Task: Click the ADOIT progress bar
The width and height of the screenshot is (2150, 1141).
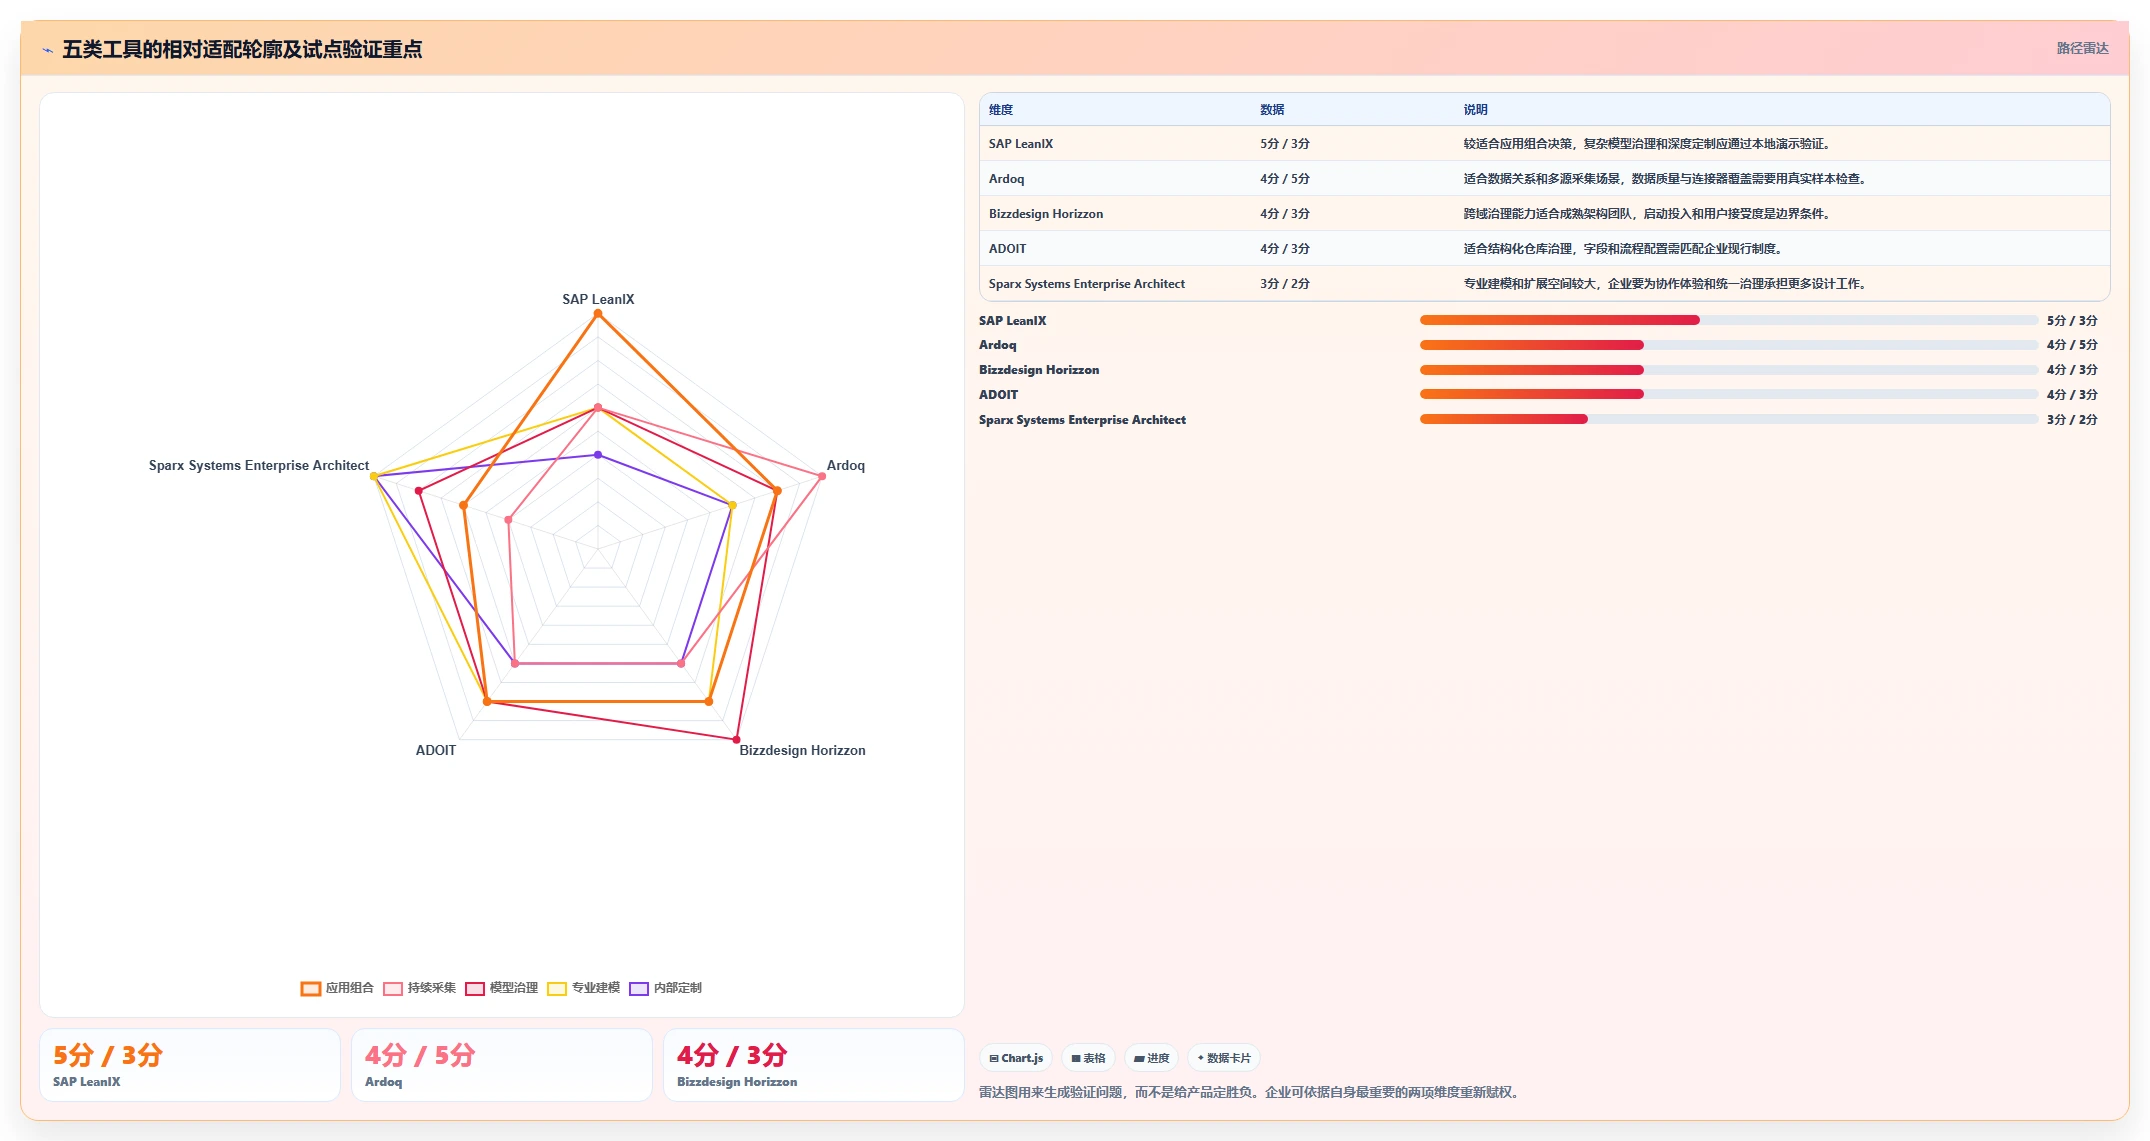Action: coord(1729,394)
